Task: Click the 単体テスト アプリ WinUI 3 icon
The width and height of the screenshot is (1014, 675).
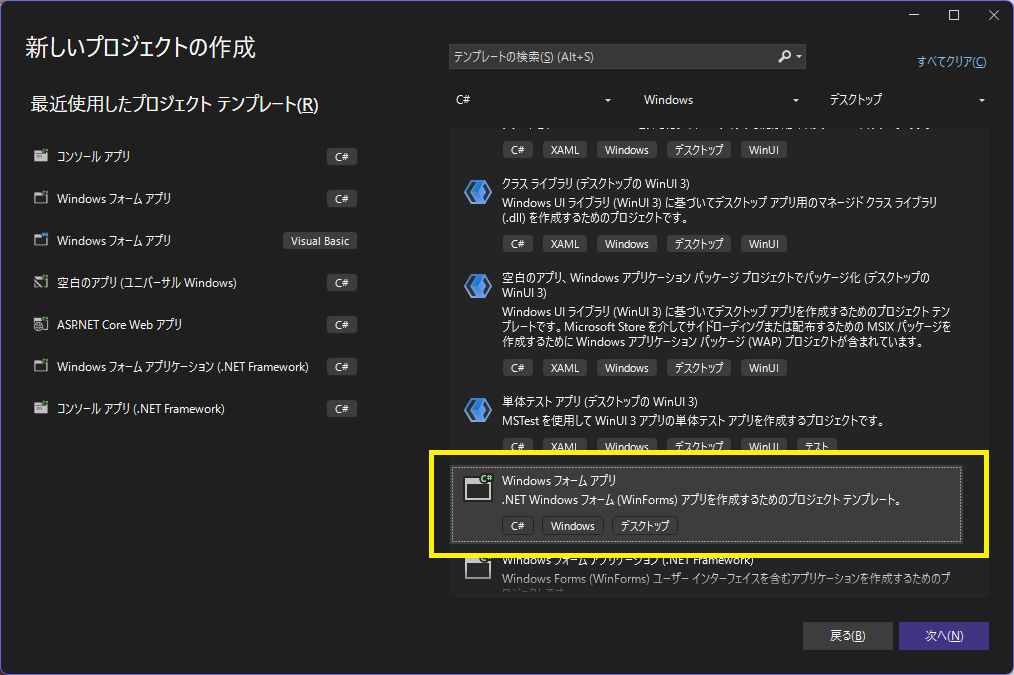Action: click(x=477, y=409)
